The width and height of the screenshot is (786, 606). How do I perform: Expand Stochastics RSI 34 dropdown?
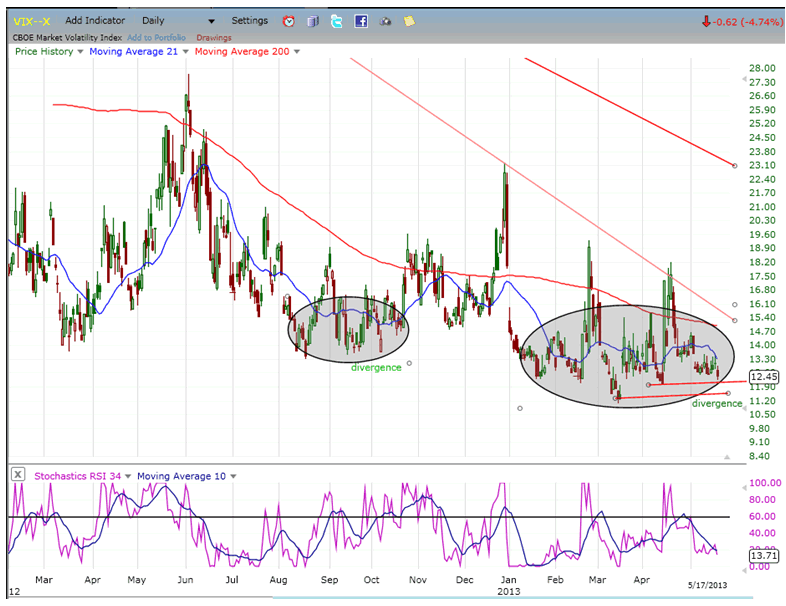click(x=130, y=476)
